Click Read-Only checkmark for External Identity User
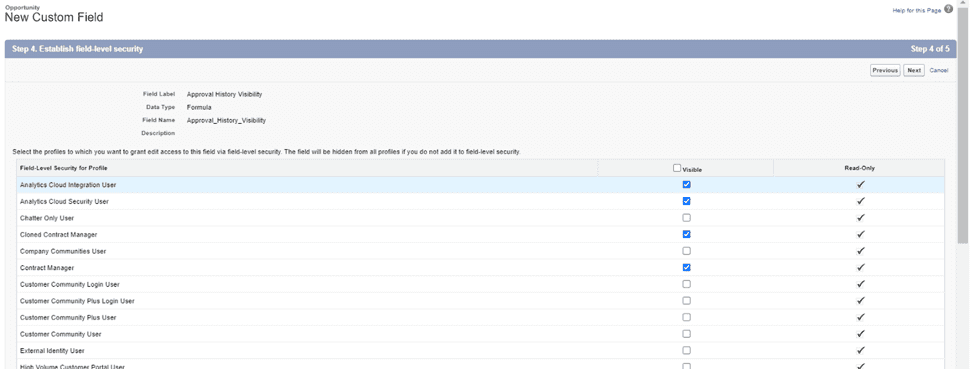Image resolution: width=975 pixels, height=369 pixels. (x=861, y=350)
